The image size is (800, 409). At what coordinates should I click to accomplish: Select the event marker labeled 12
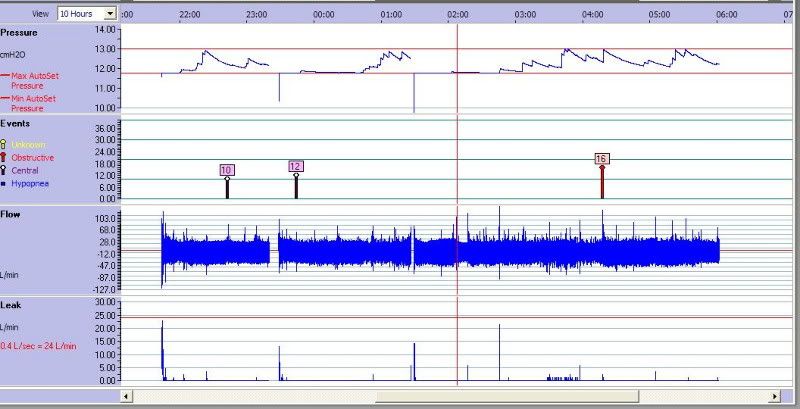295,166
